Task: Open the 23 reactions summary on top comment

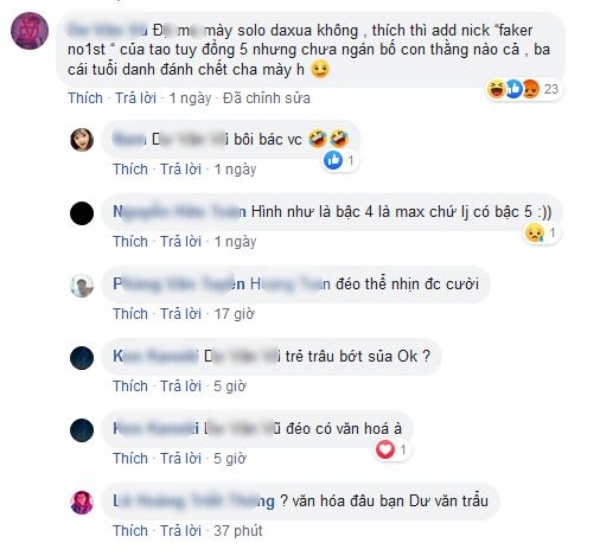Action: (x=523, y=89)
